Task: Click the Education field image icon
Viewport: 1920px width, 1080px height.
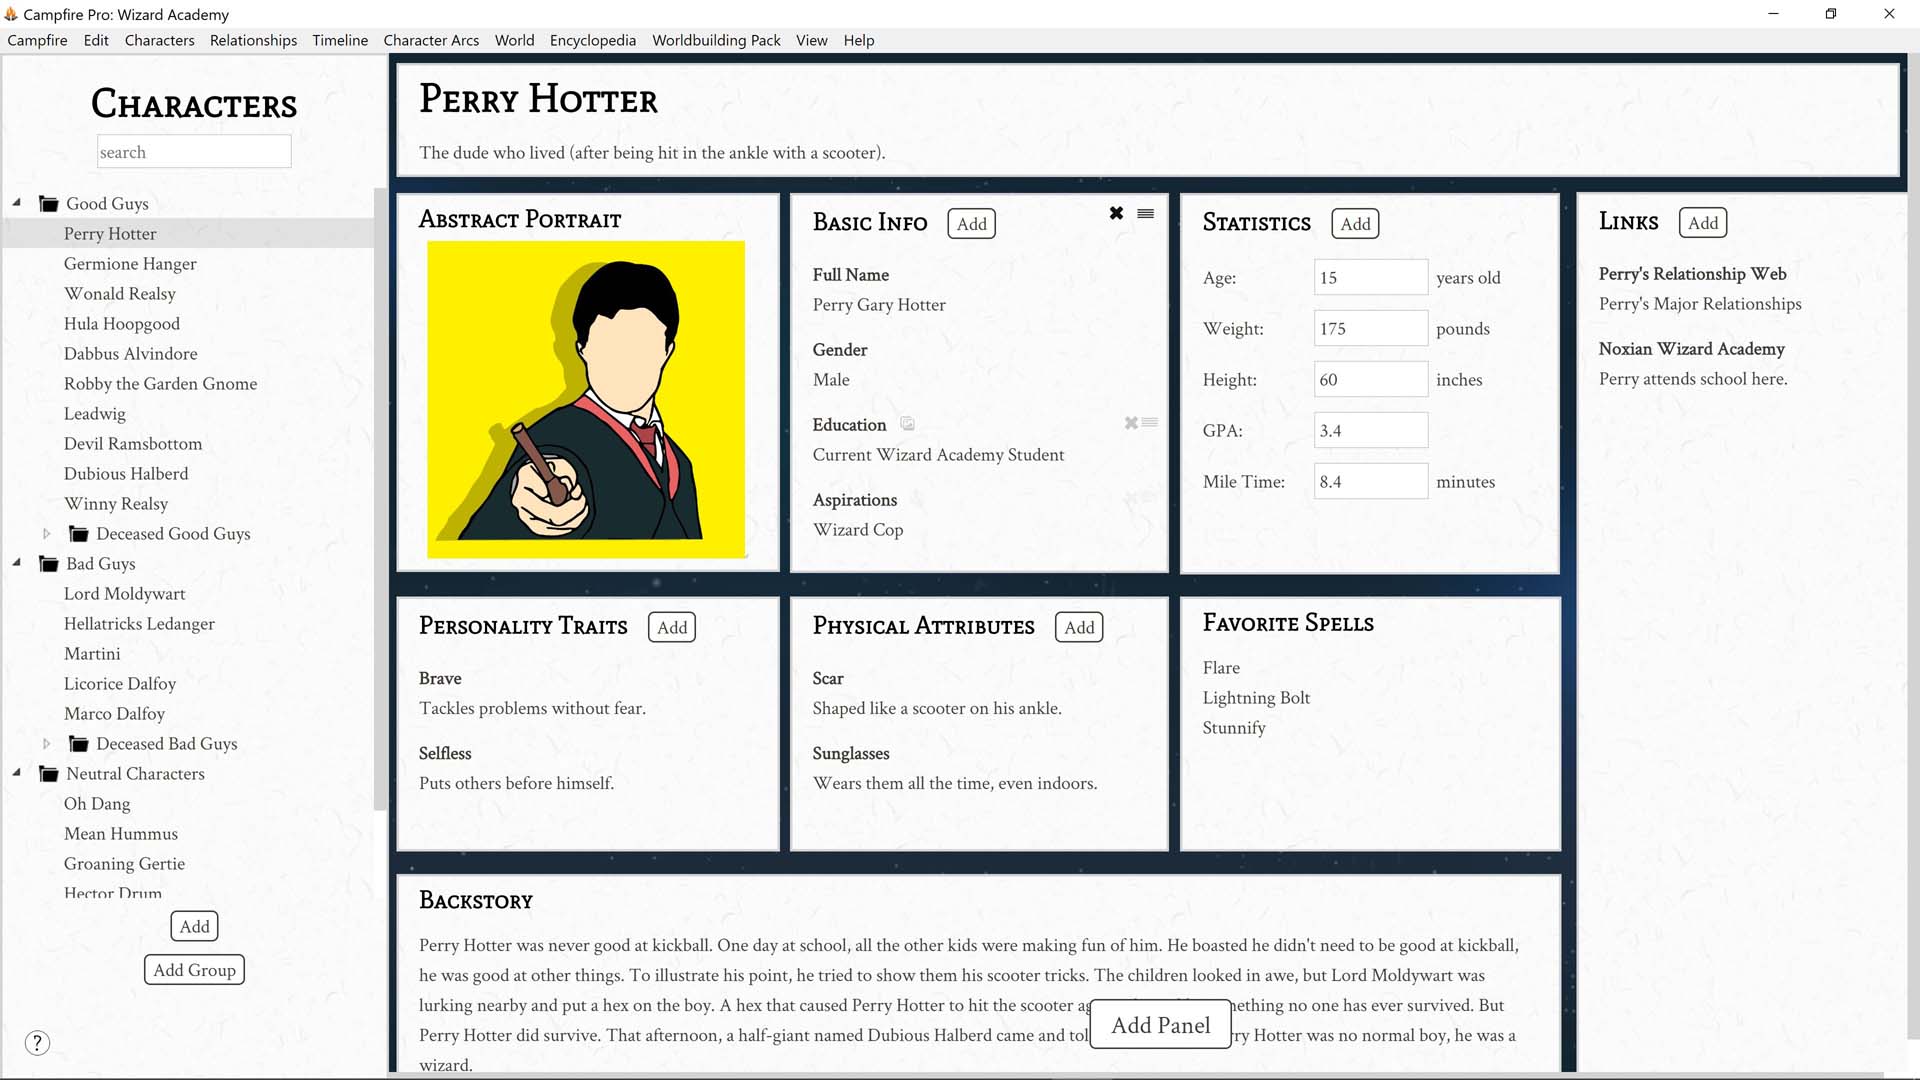Action: (907, 424)
